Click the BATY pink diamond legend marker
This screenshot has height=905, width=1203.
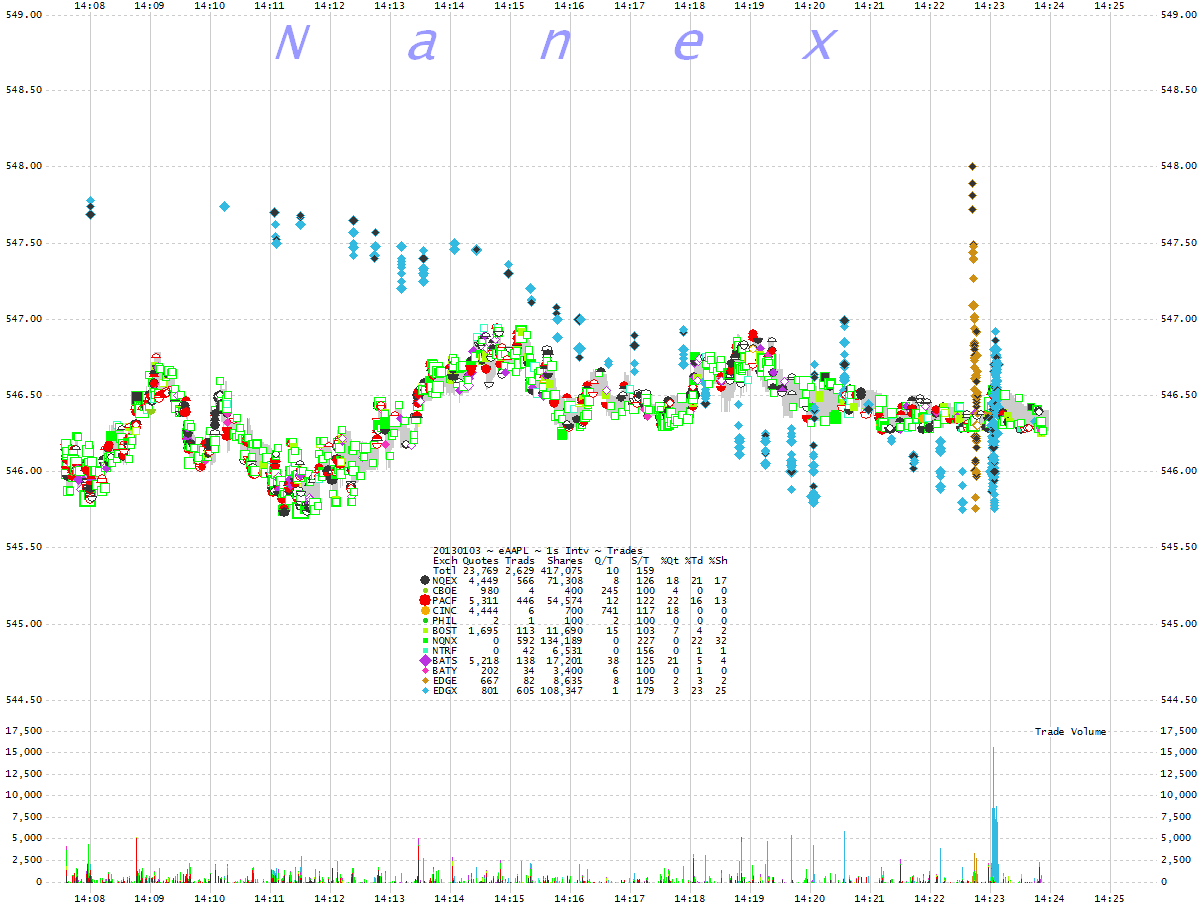pyautogui.click(x=426, y=670)
